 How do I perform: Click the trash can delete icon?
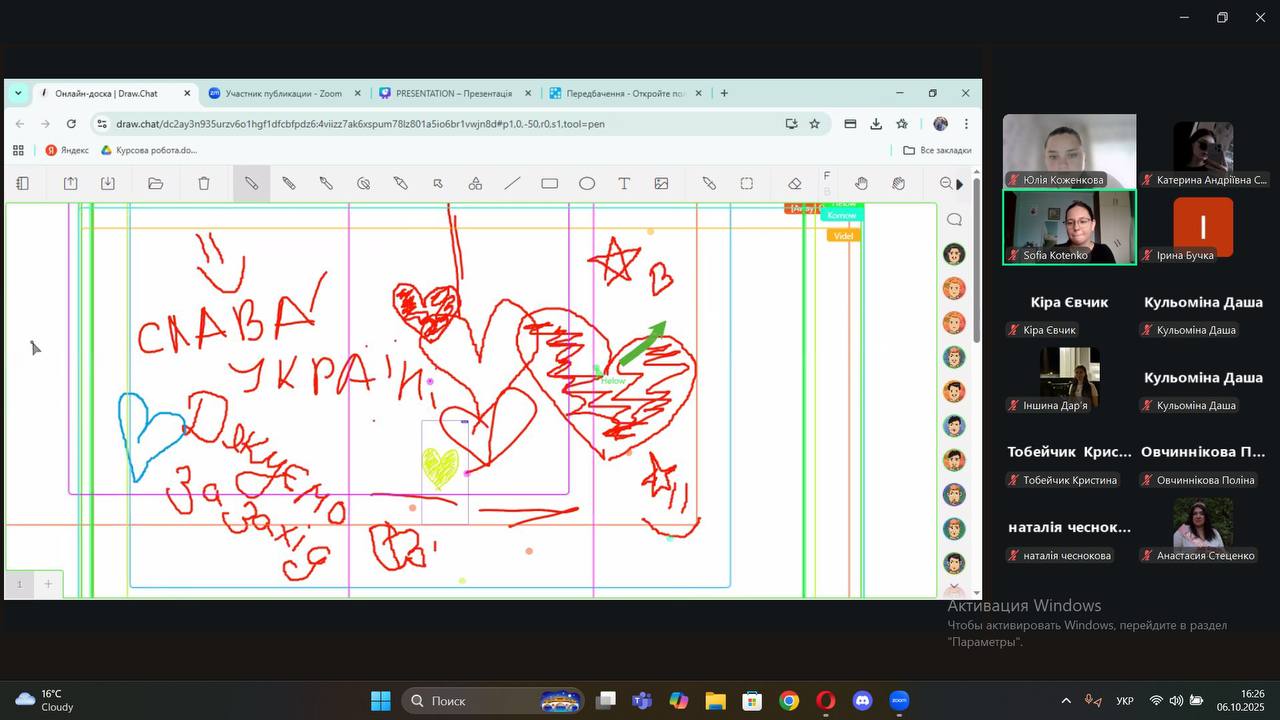(x=204, y=184)
